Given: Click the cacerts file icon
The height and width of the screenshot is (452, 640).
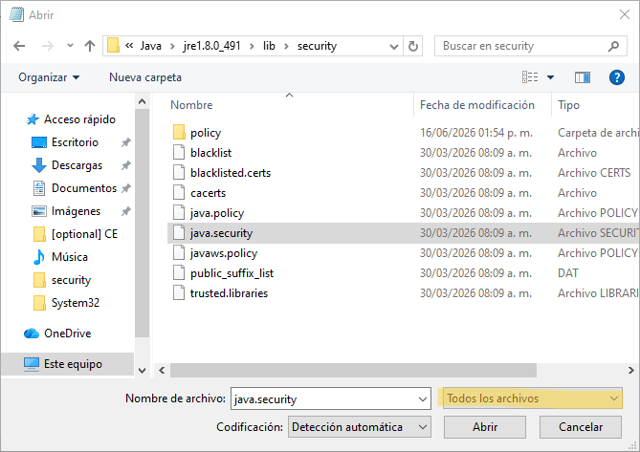Looking at the screenshot, I should click(179, 192).
